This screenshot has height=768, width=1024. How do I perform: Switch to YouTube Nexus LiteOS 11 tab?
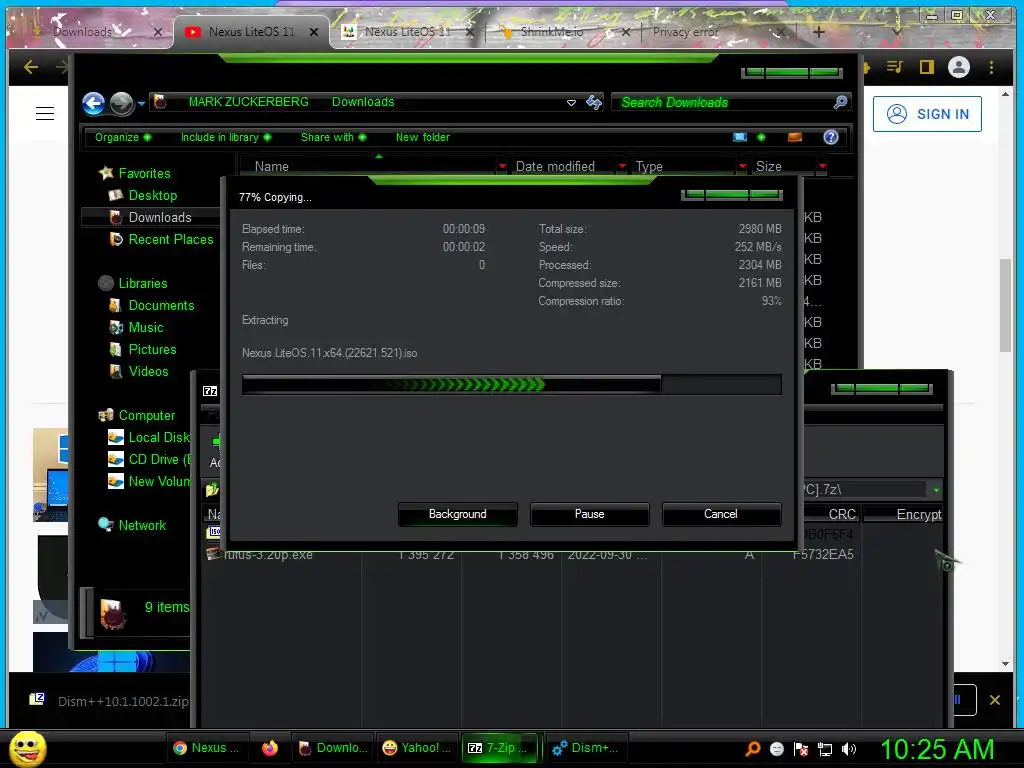[x=251, y=31]
